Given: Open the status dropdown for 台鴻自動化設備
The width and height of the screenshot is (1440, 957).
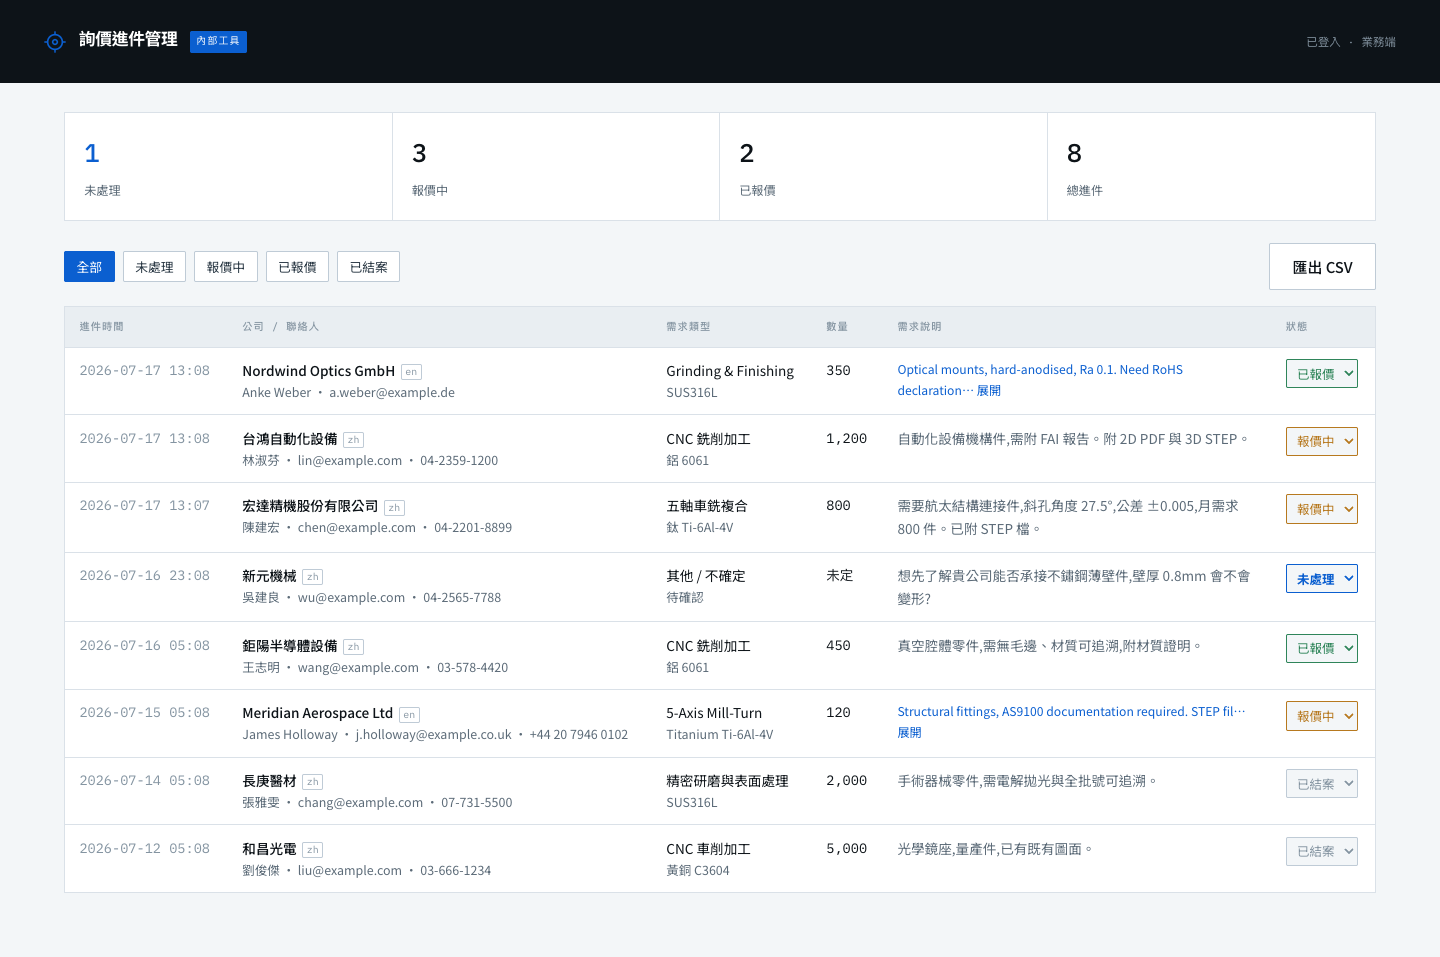Looking at the screenshot, I should point(1321,441).
